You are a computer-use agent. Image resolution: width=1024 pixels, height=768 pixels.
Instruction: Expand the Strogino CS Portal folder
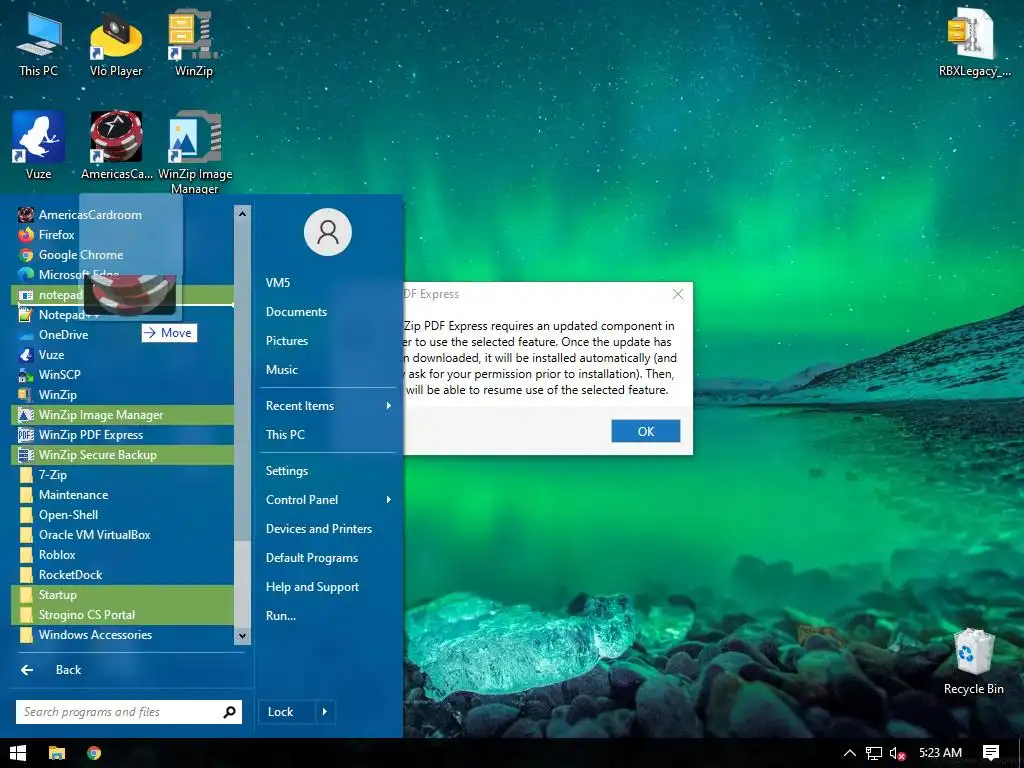coord(122,615)
